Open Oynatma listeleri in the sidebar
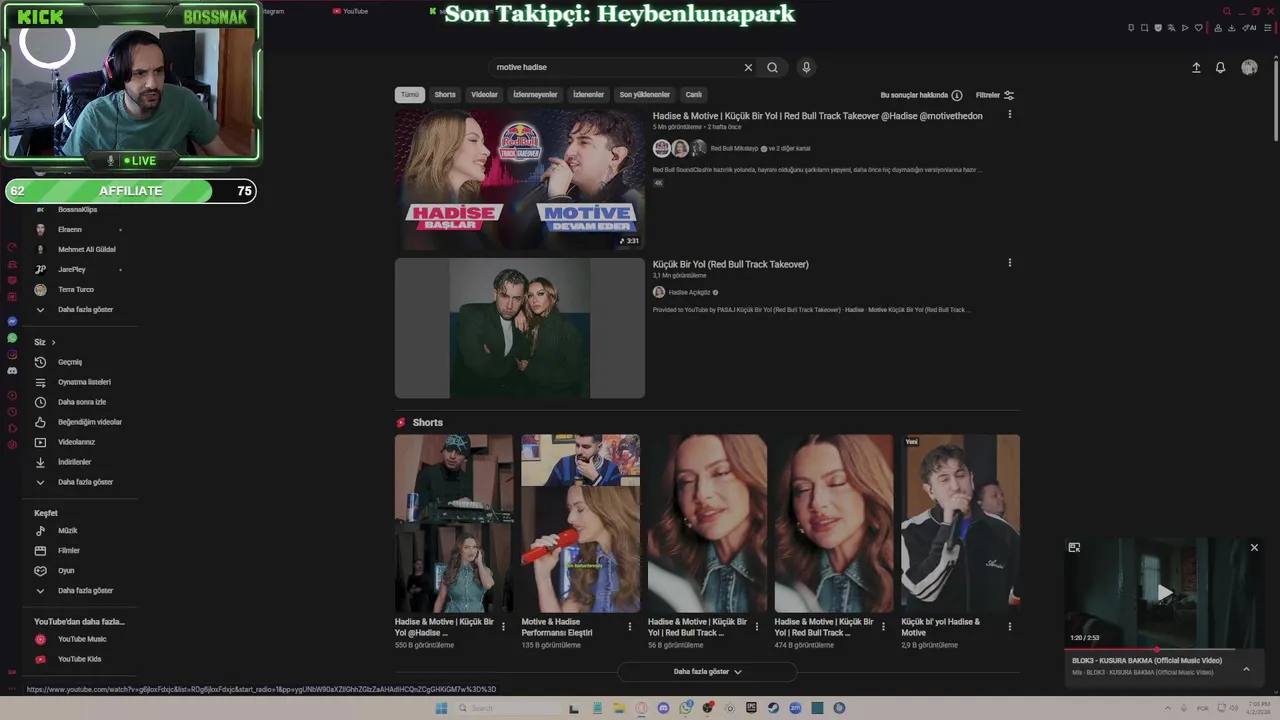1280x720 pixels. (x=84, y=382)
